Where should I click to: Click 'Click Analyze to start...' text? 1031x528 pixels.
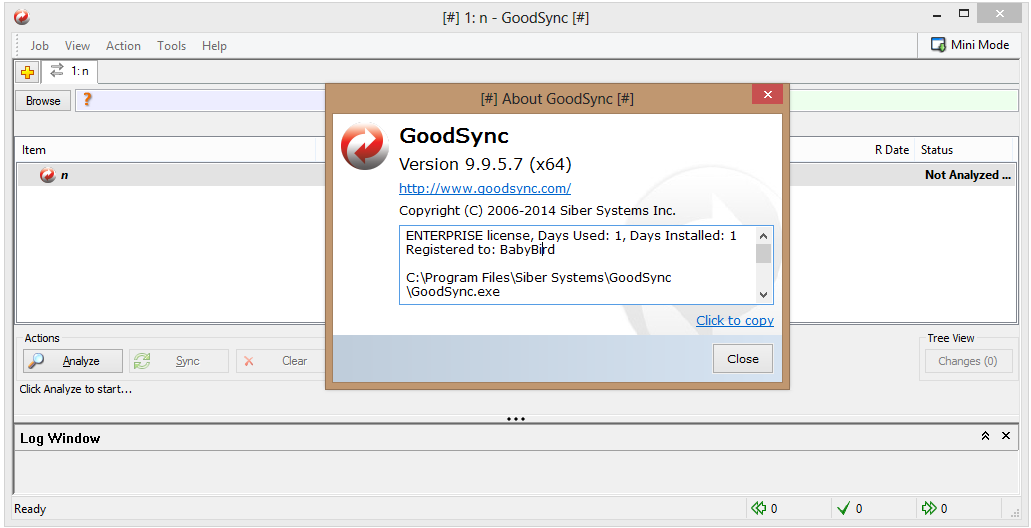[76, 389]
